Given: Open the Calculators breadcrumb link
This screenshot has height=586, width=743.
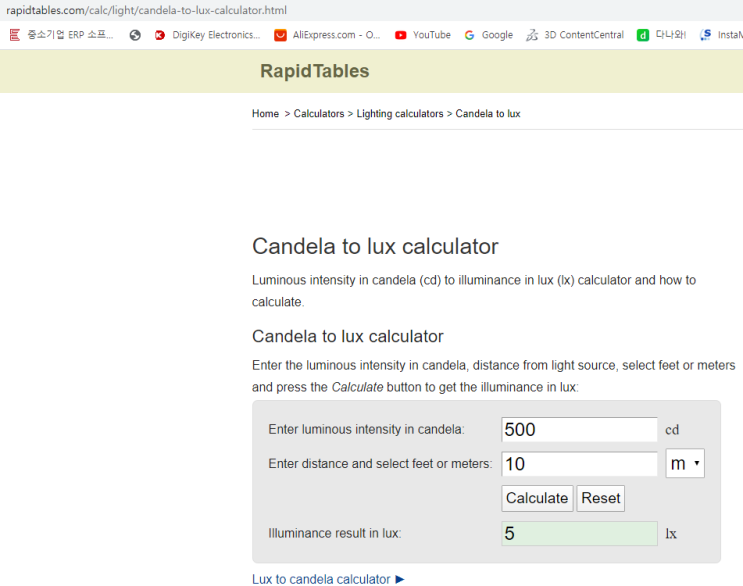Looking at the screenshot, I should click(319, 114).
